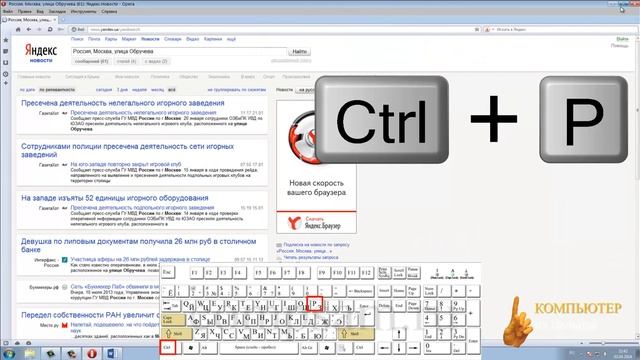Screen dimensions: 640x360
Task: Navigate back with the back arrow
Action: coord(29,29)
